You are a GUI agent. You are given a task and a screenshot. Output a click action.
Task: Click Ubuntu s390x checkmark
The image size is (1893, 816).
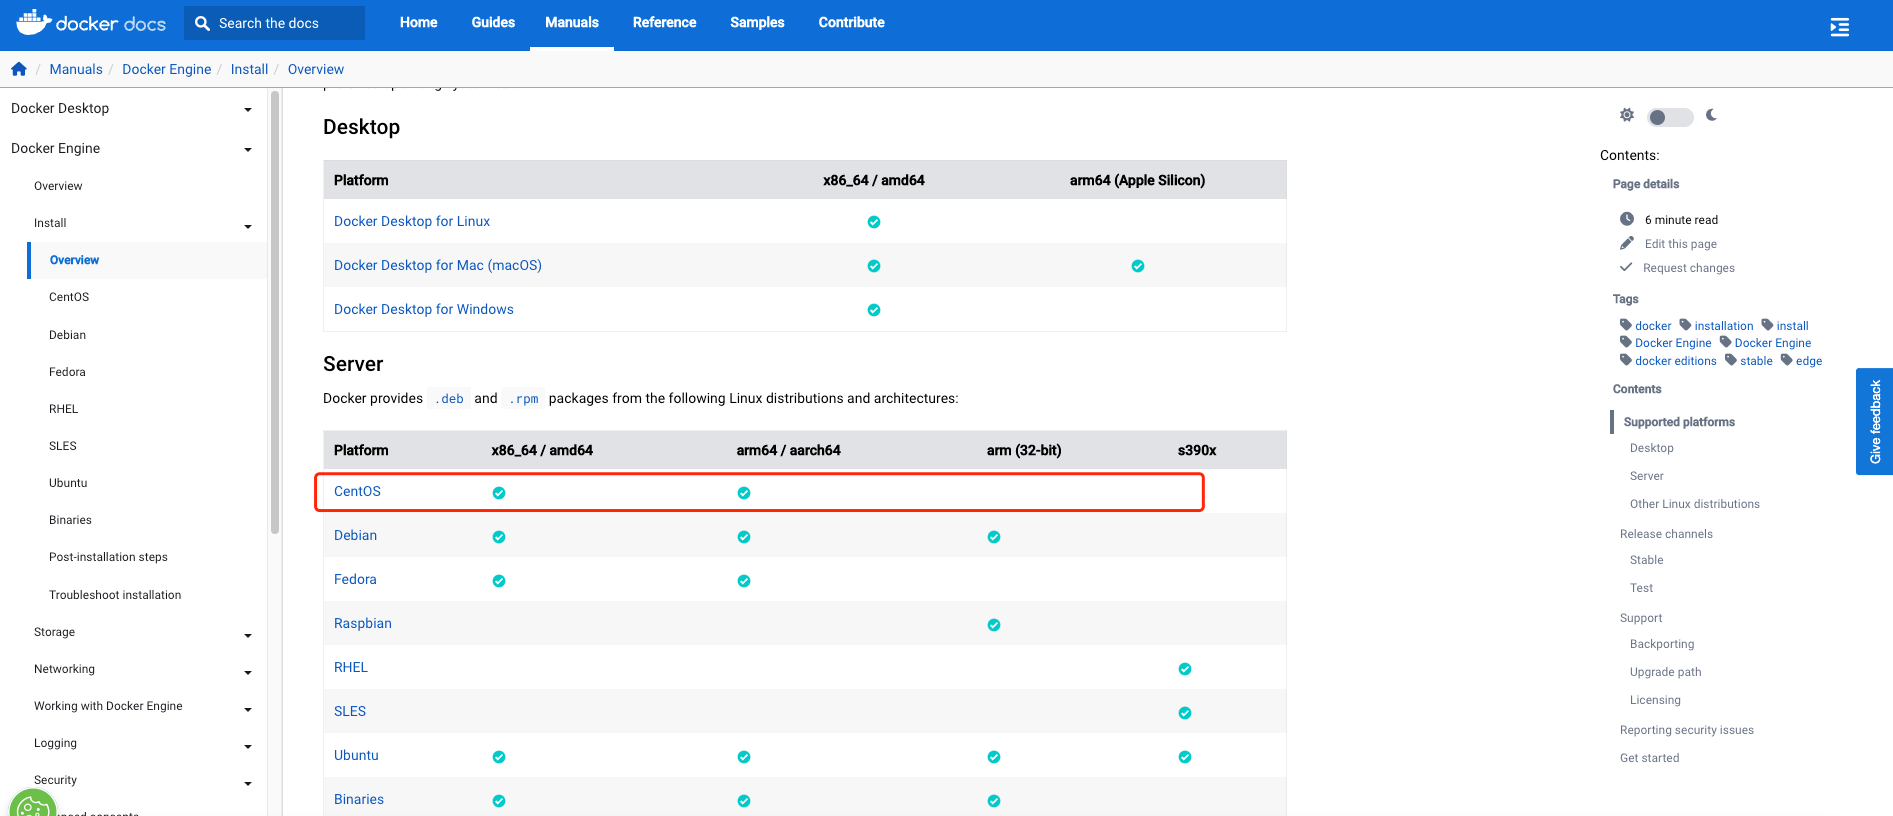point(1185,757)
